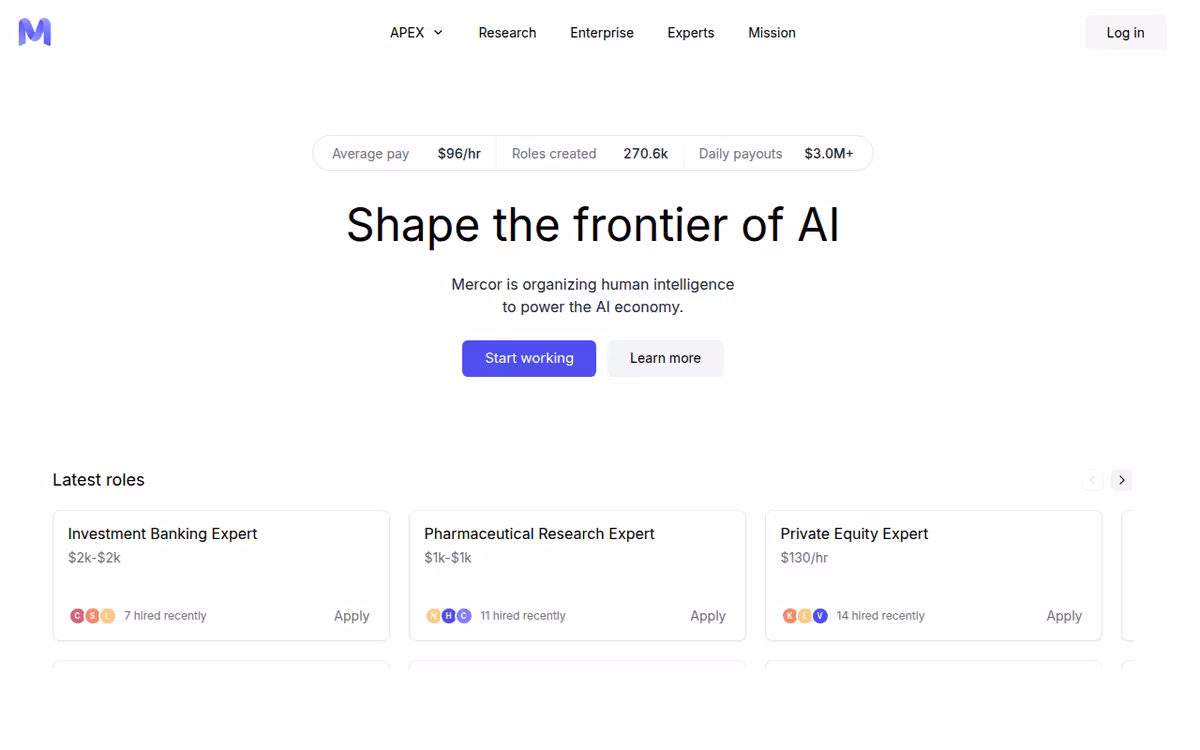Click the Start working button
The width and height of the screenshot is (1200, 750).
(x=529, y=358)
